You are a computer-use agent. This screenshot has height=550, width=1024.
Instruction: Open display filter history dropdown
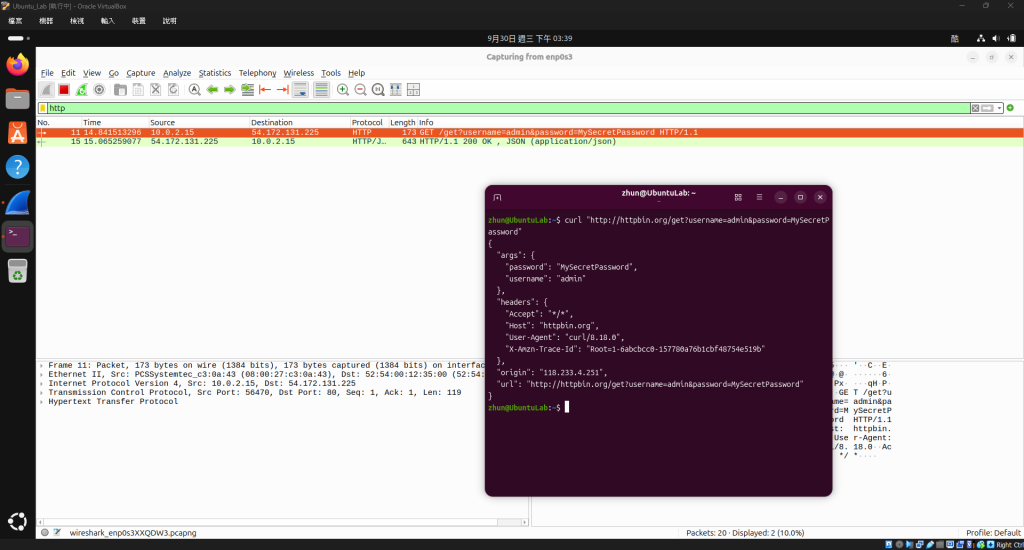pyautogui.click(x=999, y=108)
